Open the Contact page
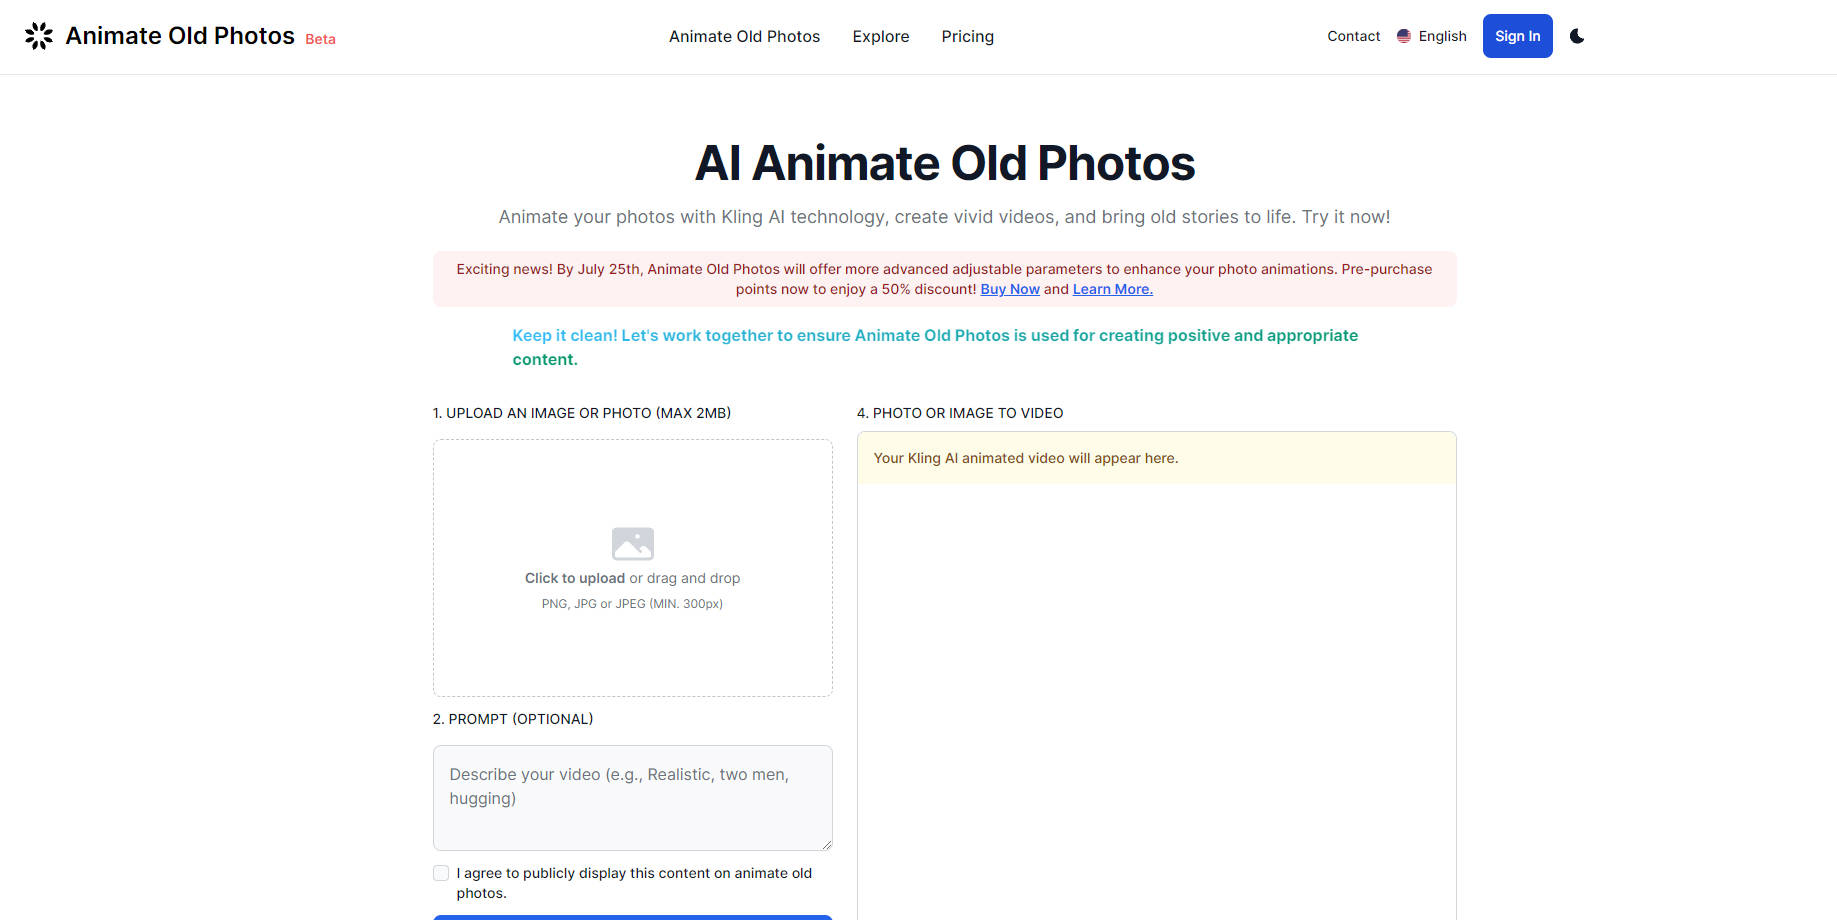 point(1353,36)
